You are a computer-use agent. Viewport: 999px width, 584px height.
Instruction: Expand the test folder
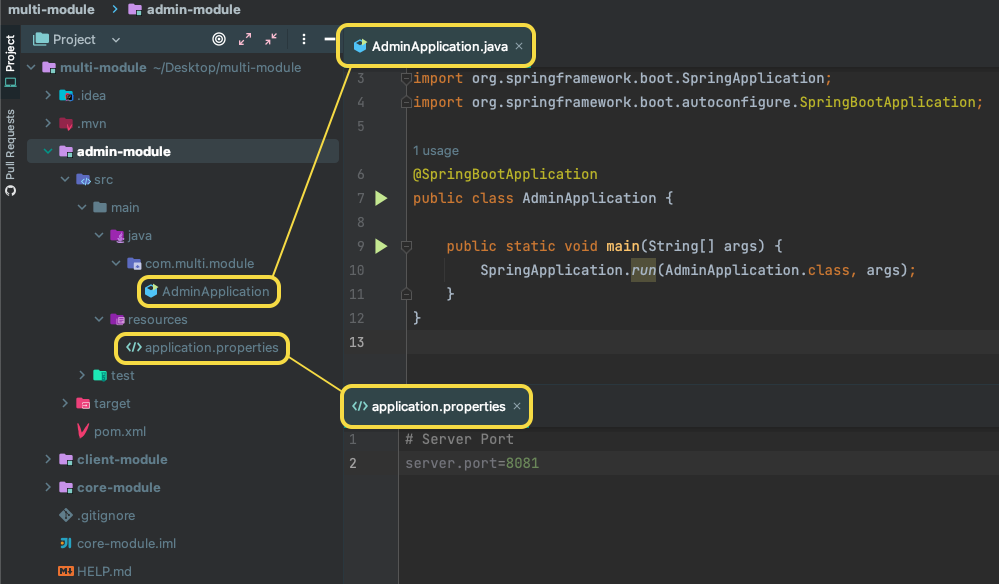pyautogui.click(x=82, y=376)
